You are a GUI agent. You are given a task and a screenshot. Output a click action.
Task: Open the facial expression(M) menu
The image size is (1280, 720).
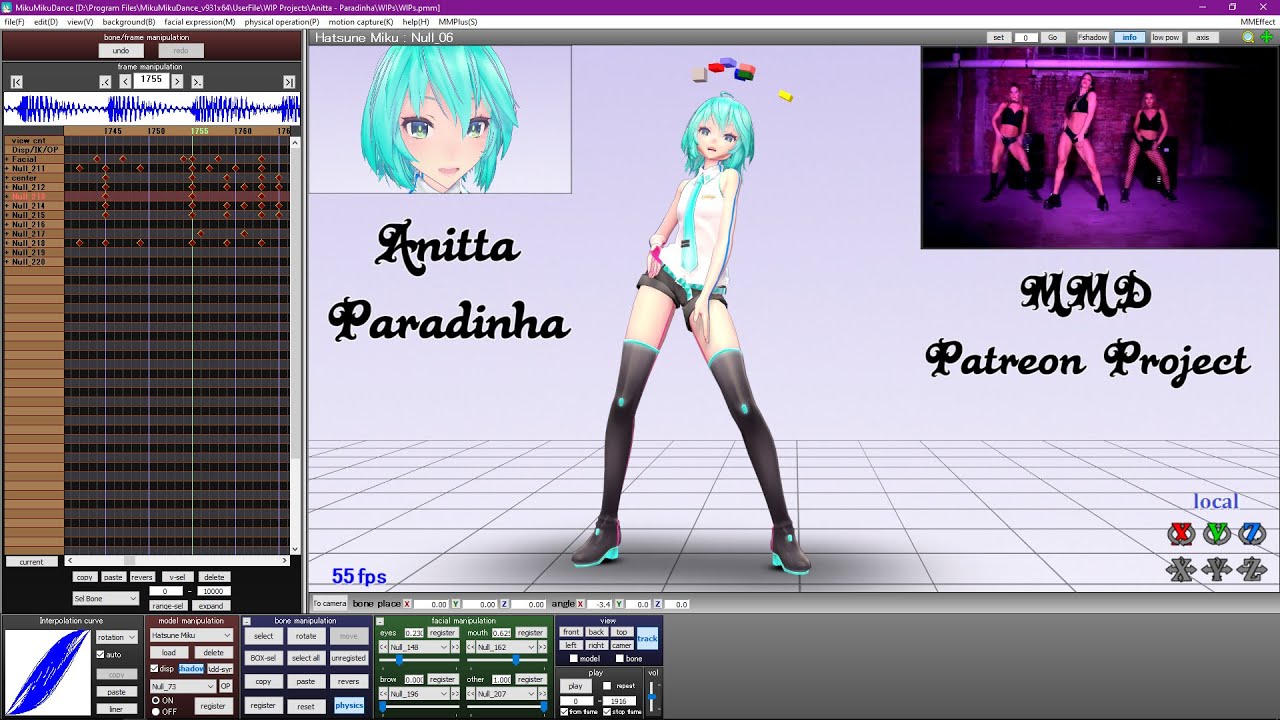[199, 21]
